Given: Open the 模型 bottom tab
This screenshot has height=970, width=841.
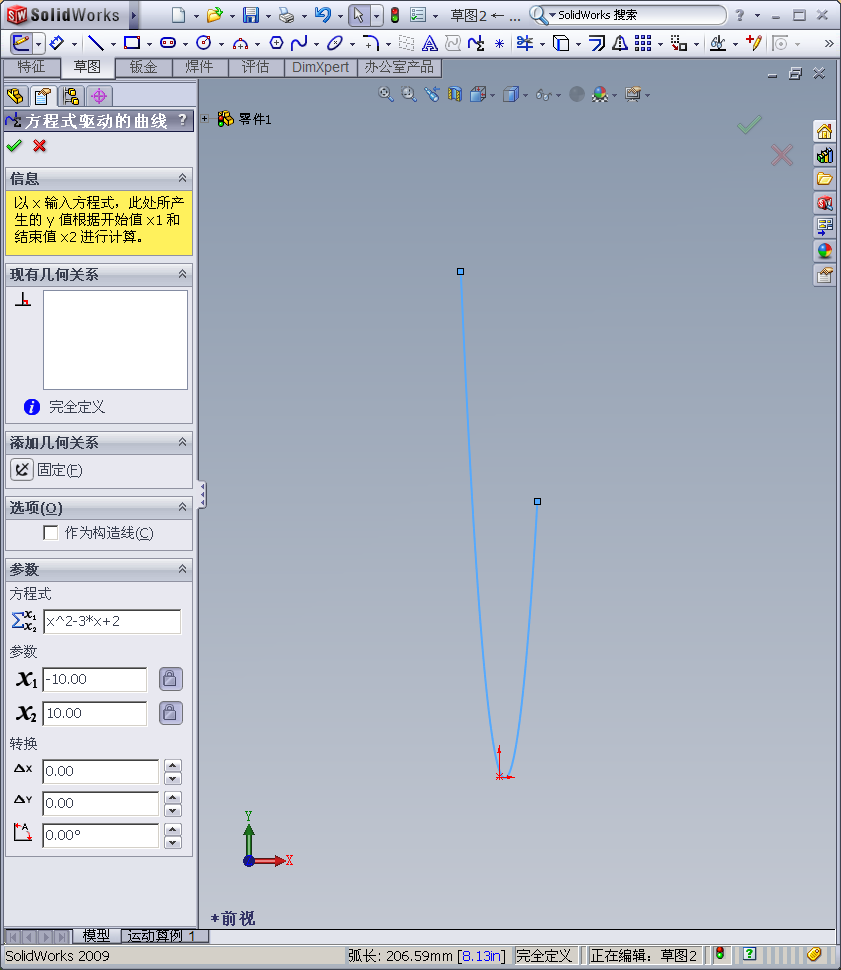Looking at the screenshot, I should pos(96,936).
